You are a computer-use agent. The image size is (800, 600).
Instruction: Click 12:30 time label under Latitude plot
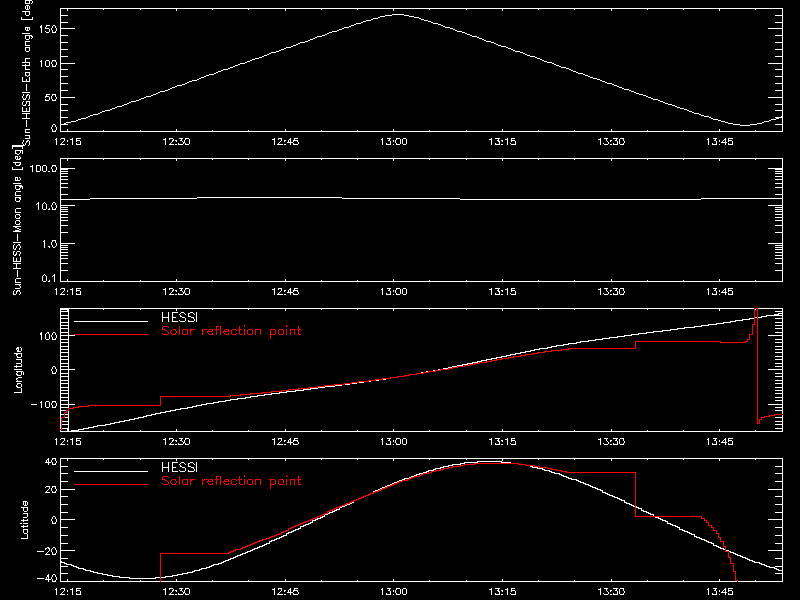(177, 591)
